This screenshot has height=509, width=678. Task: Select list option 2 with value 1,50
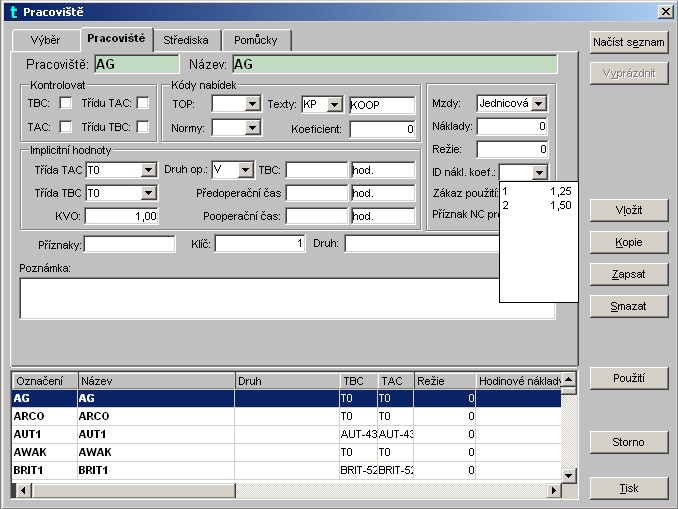point(538,205)
